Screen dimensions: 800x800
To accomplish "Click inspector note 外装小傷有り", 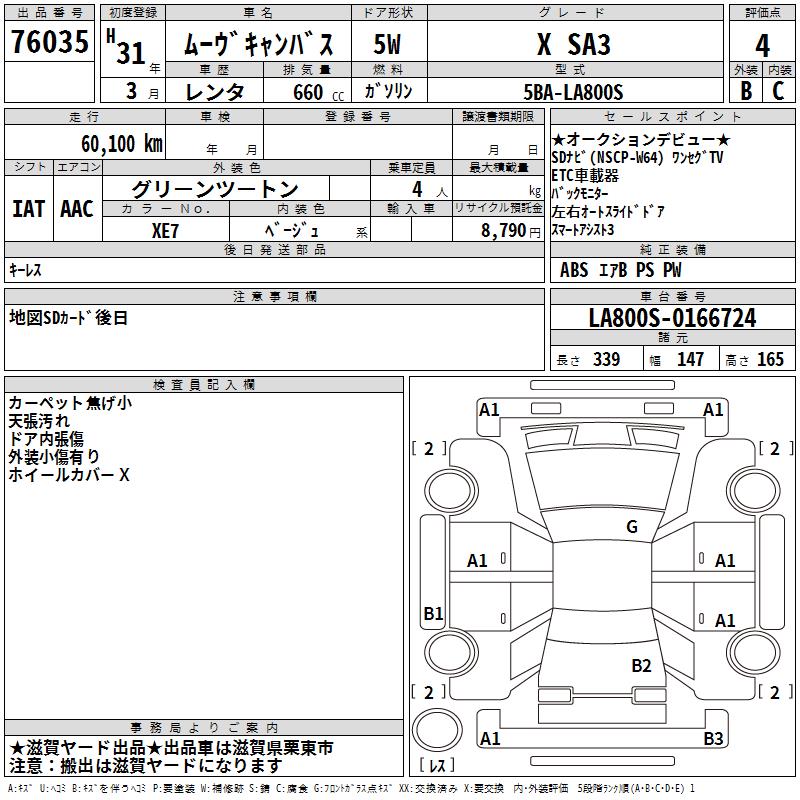I will 54,457.
